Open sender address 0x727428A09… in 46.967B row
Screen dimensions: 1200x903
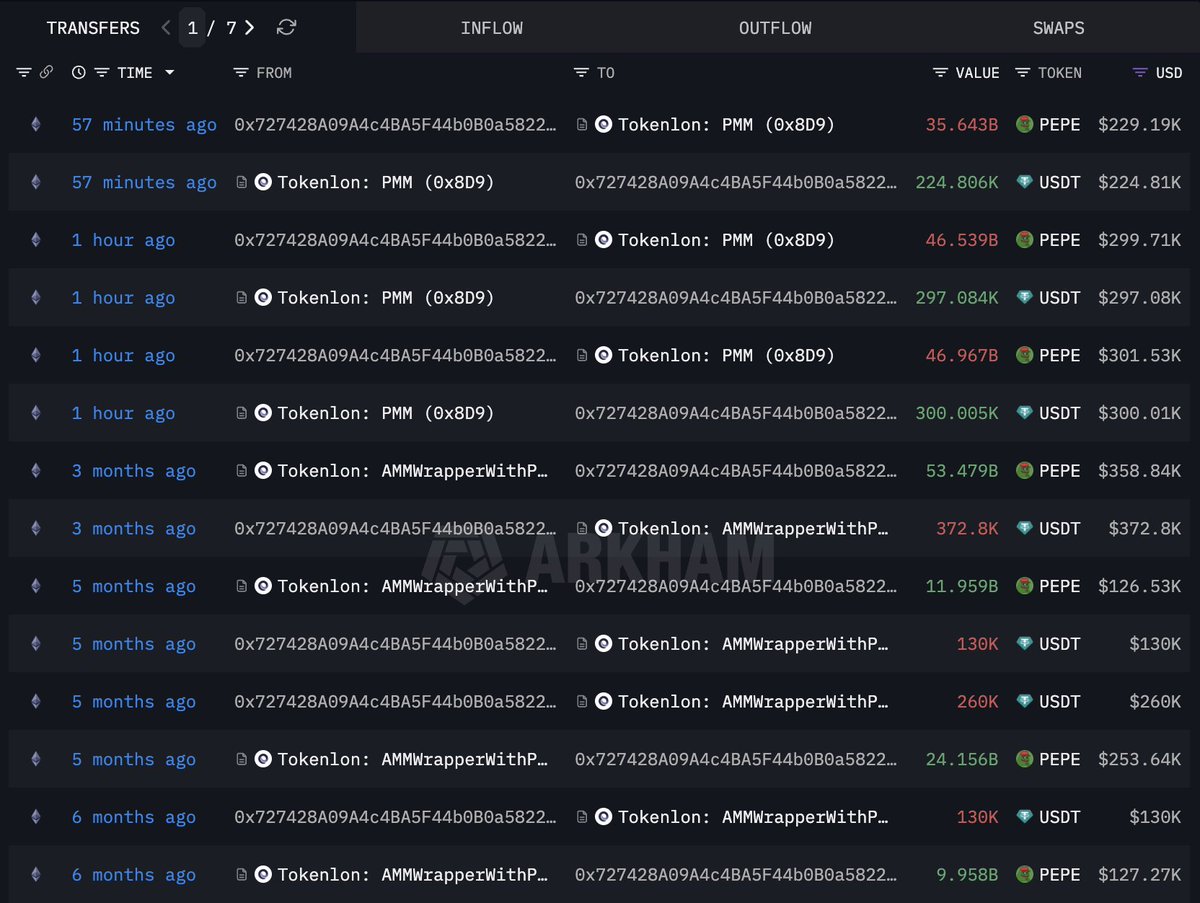pos(395,355)
